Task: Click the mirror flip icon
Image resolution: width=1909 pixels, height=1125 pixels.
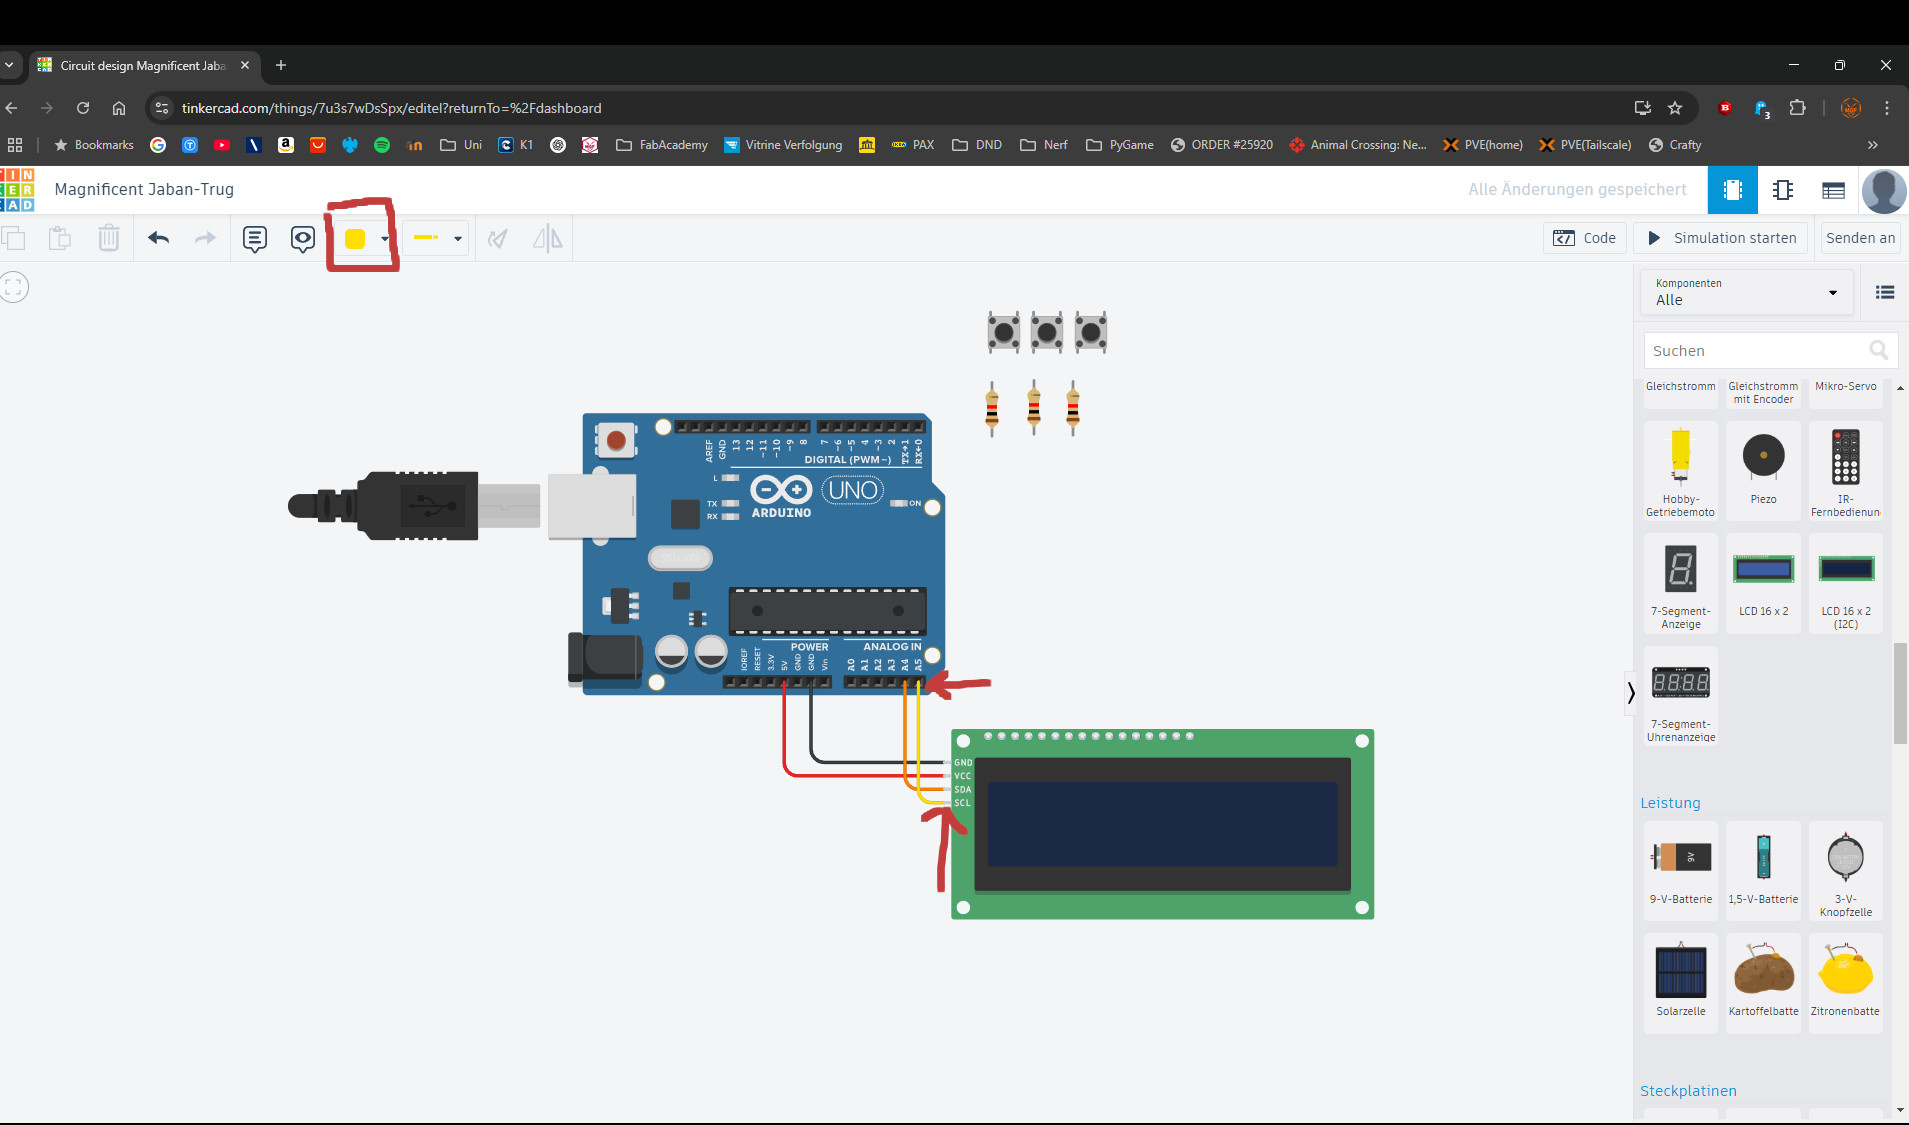Action: (x=547, y=238)
